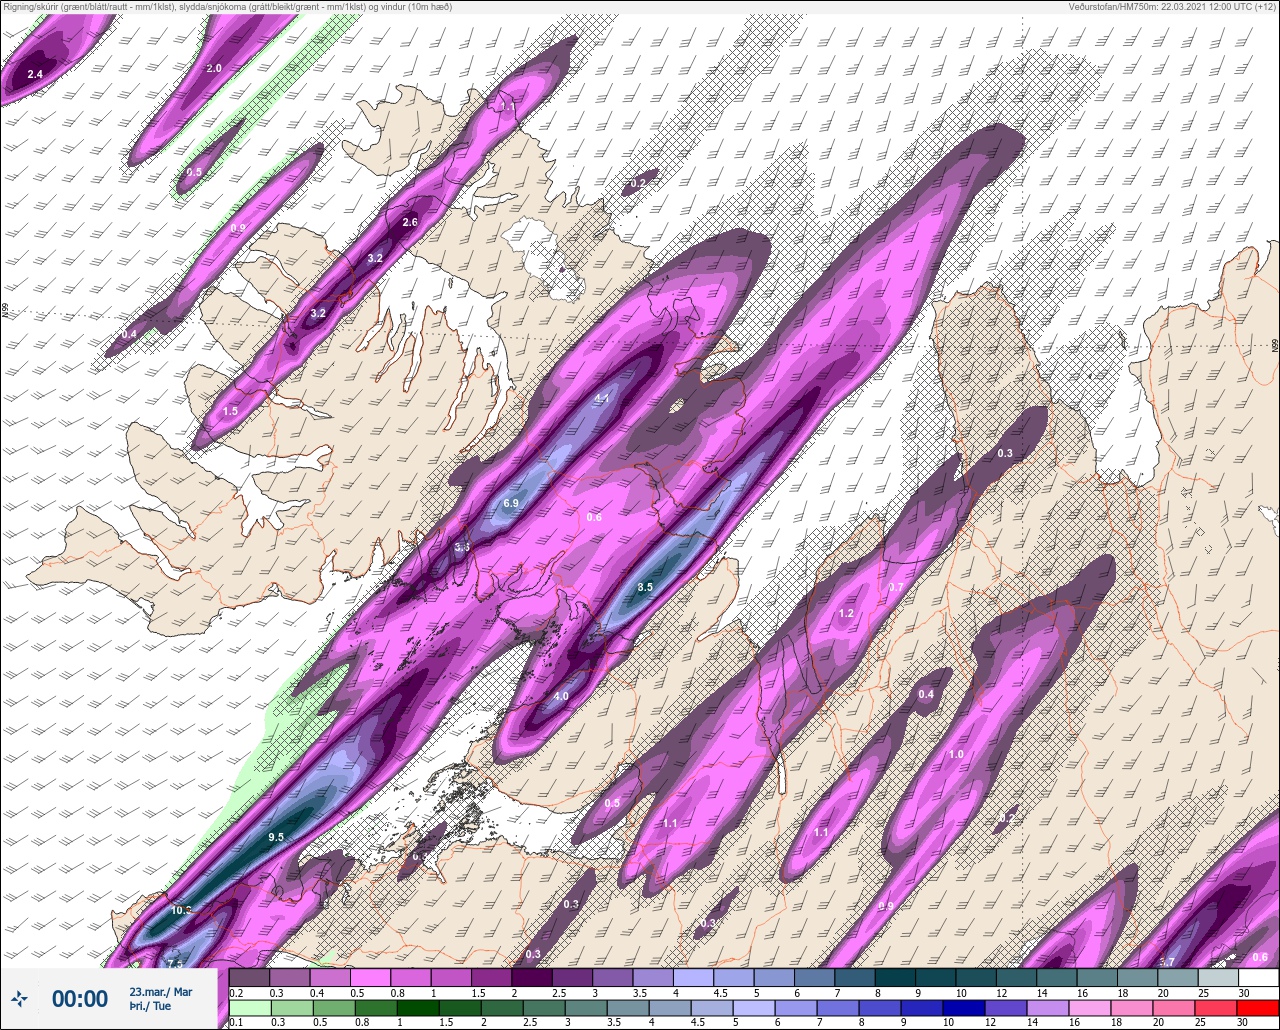
Task: Click the 1.2 precipitation value on the map
Action: 846,613
